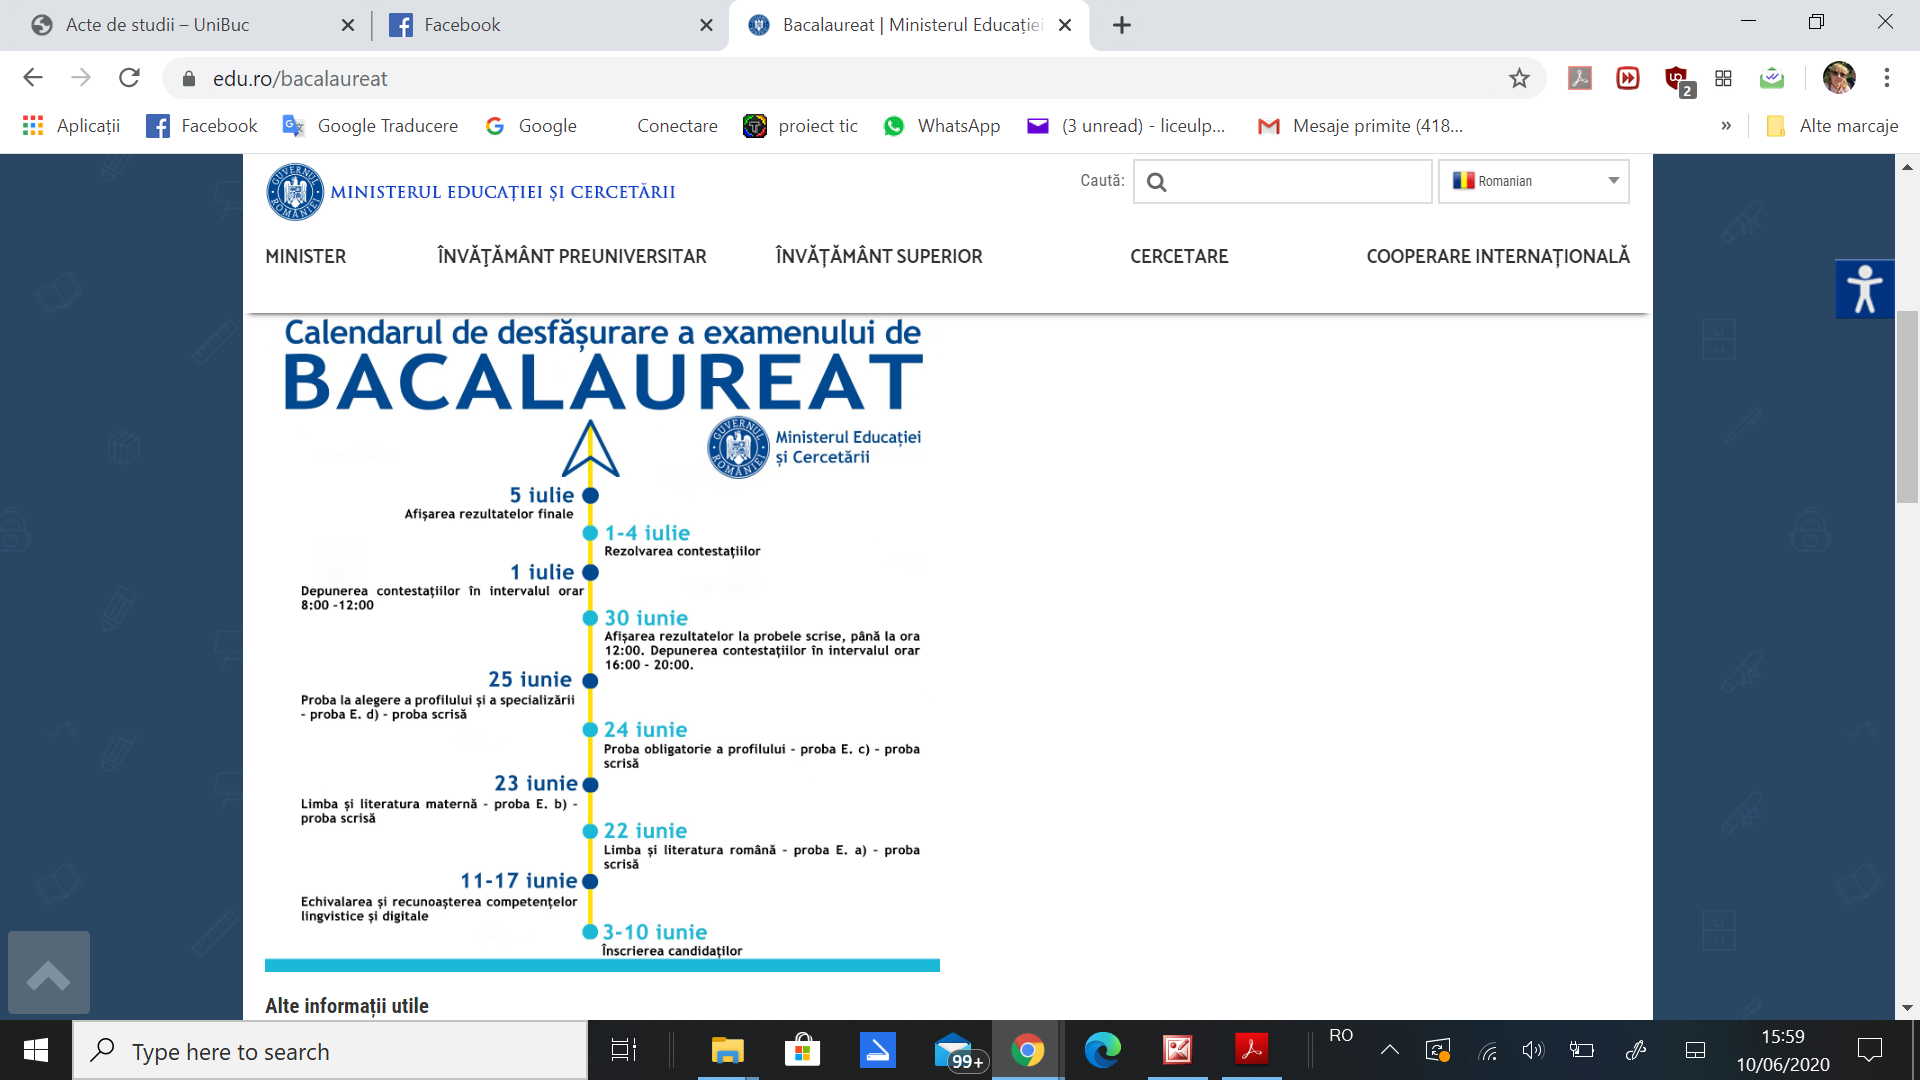Click the page vertical scrollbar thumb
The image size is (1920, 1080).
[1908, 407]
